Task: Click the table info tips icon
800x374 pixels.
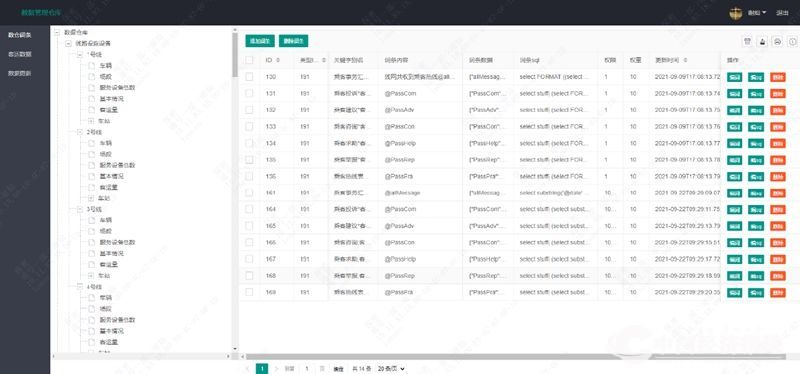Action: coord(792,42)
